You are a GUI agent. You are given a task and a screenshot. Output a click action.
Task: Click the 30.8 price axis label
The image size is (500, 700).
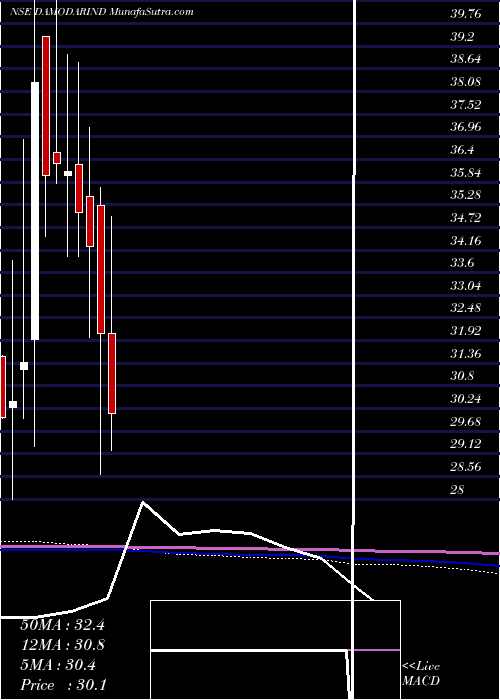462,376
